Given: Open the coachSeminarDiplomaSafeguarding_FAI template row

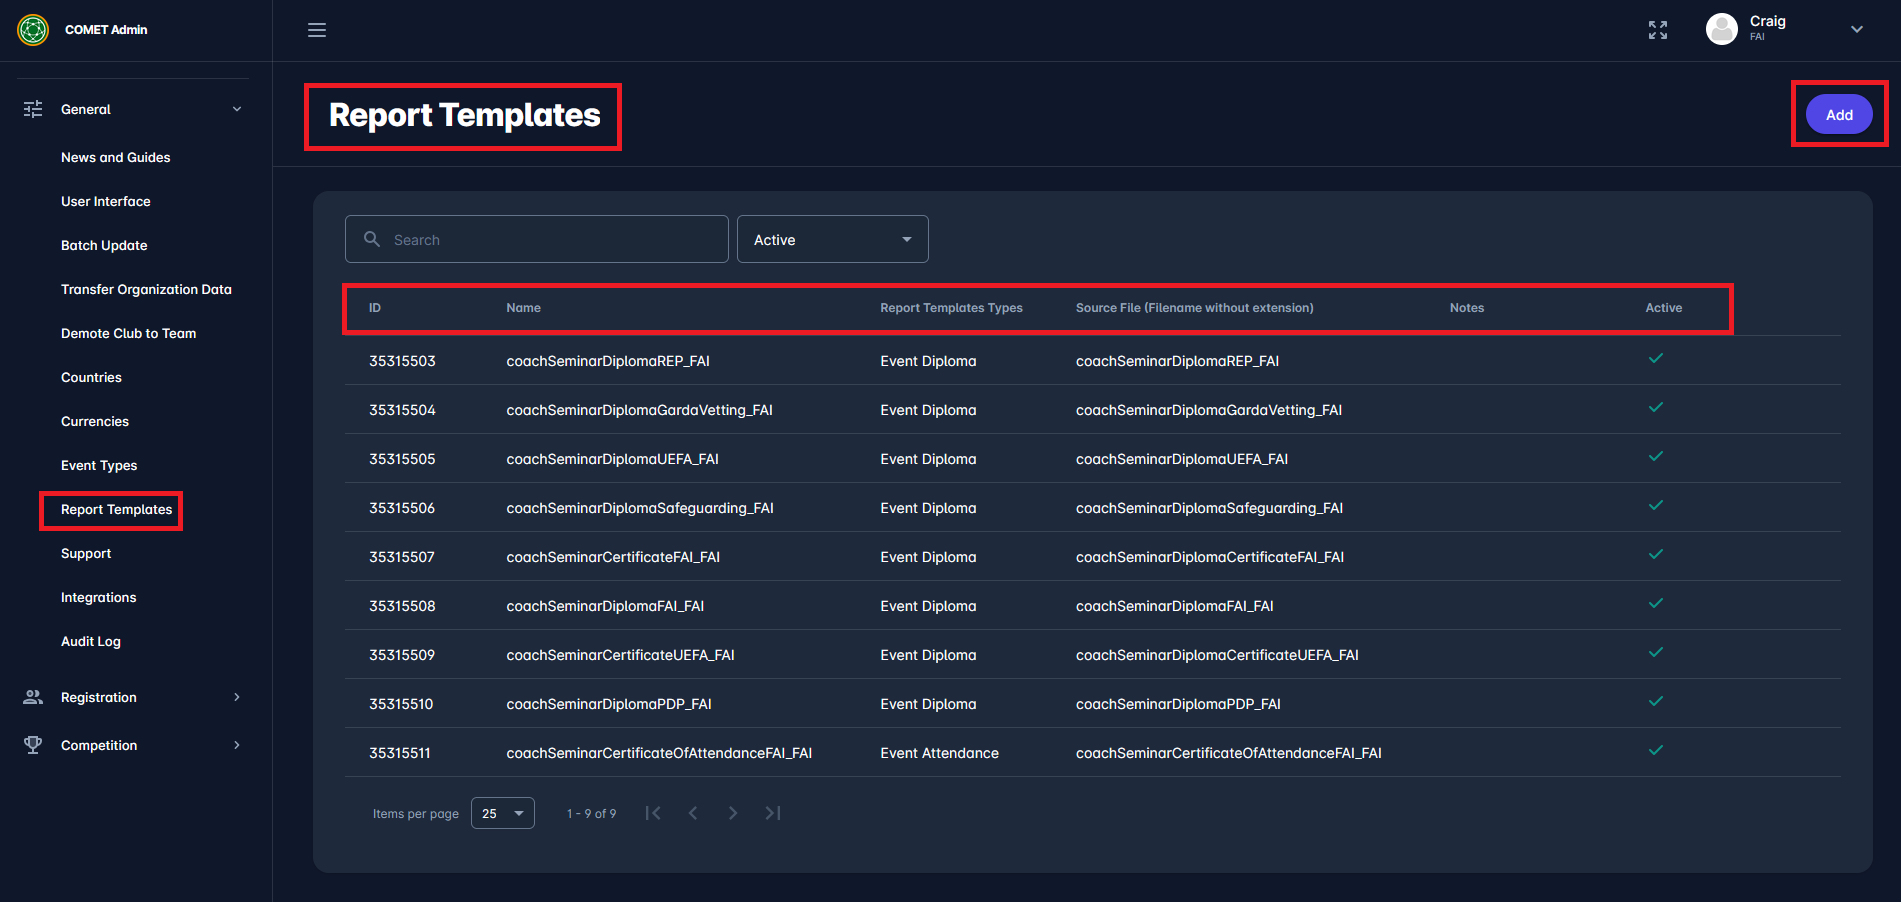Looking at the screenshot, I should (x=640, y=508).
